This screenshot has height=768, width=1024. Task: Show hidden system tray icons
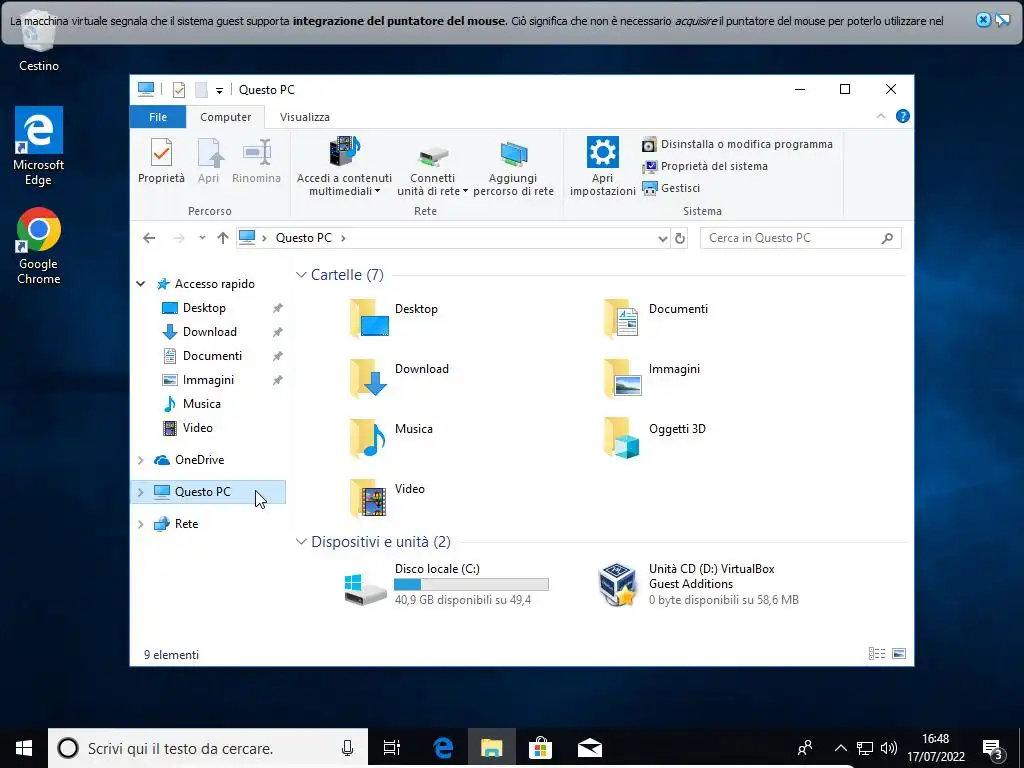tap(840, 748)
